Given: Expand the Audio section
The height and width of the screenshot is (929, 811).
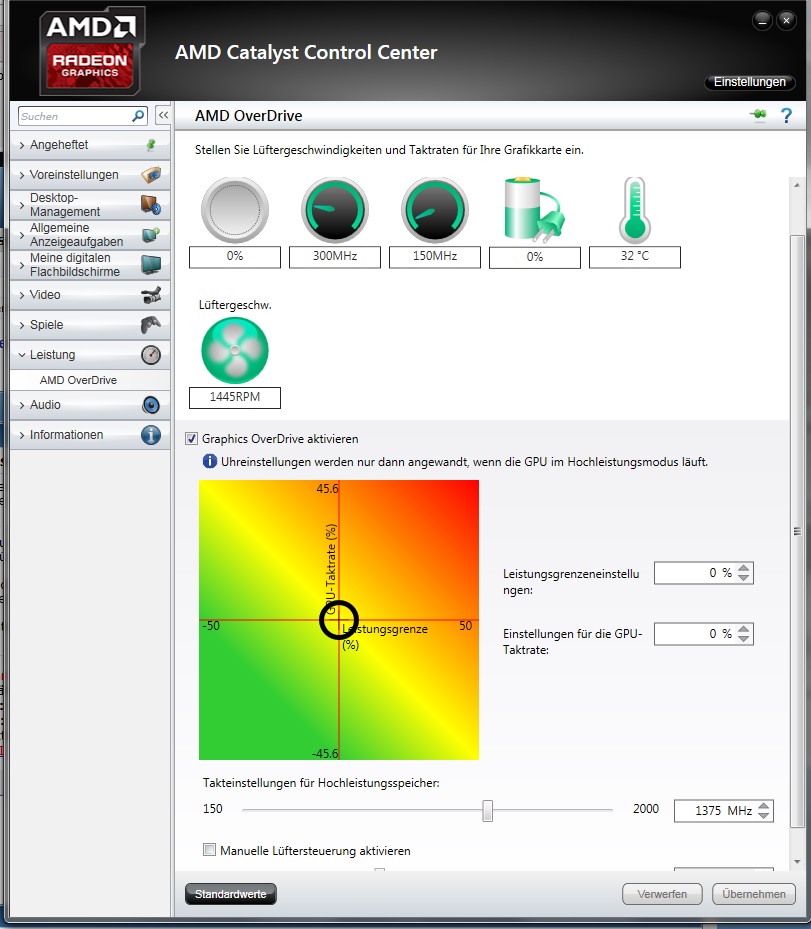Looking at the screenshot, I should (x=22, y=405).
